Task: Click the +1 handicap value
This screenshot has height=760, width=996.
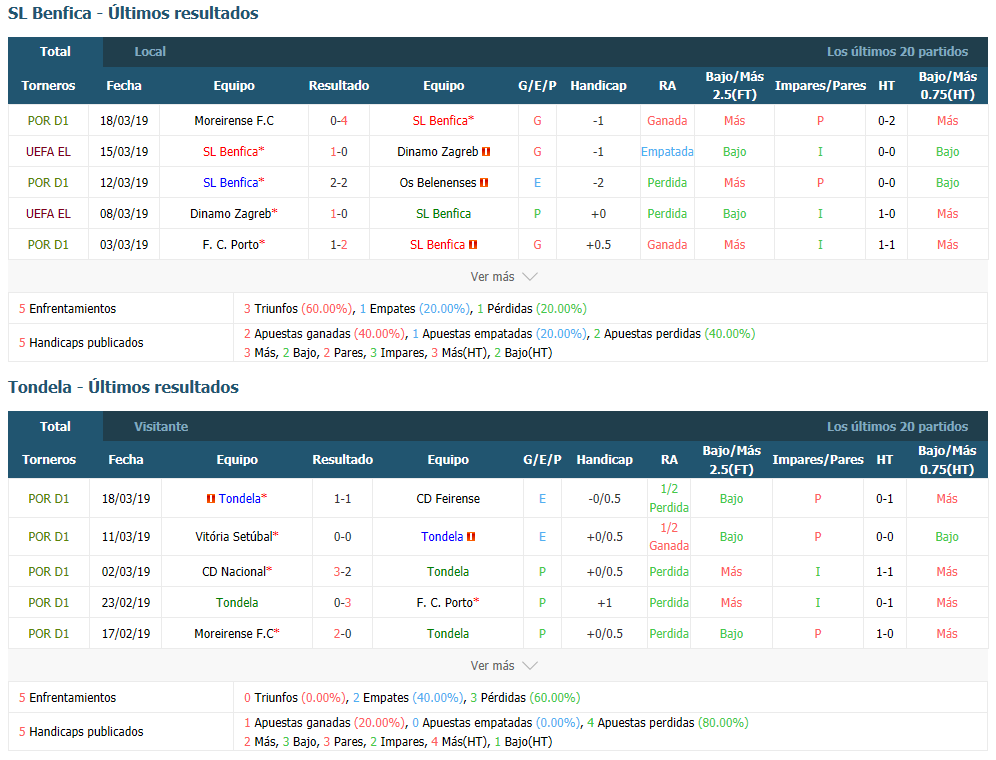Action: click(x=605, y=602)
